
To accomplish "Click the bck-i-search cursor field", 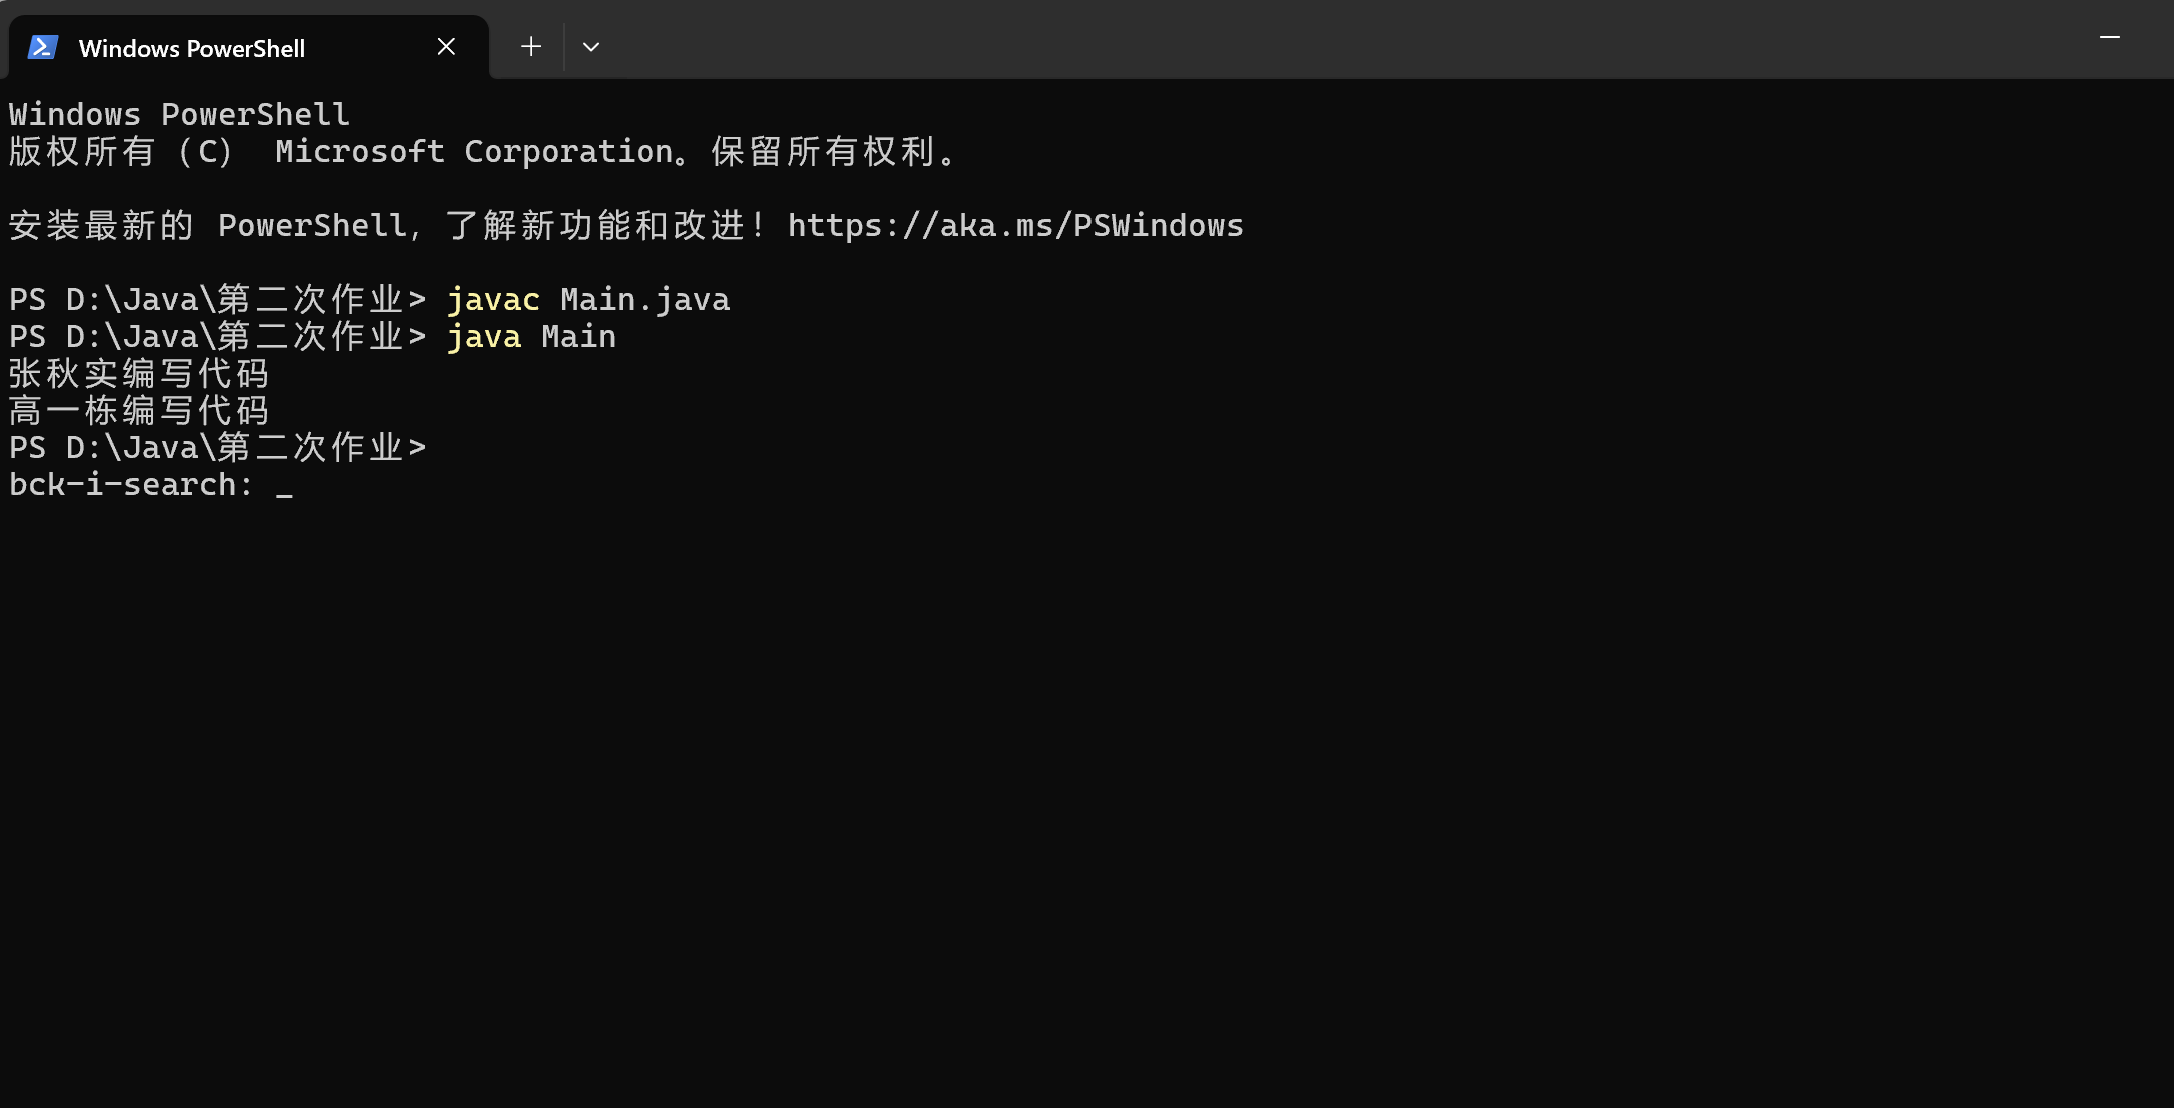I will coord(285,486).
